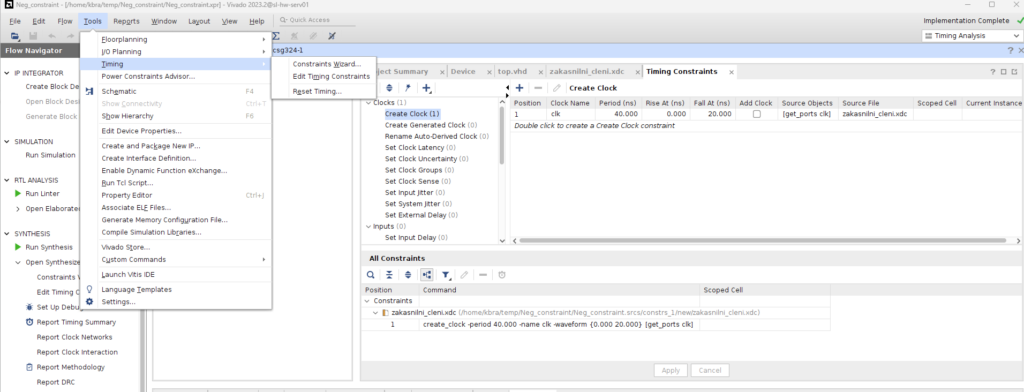Collapse the RTL ANALYSIS section
This screenshot has height=392, width=1024.
(7, 180)
